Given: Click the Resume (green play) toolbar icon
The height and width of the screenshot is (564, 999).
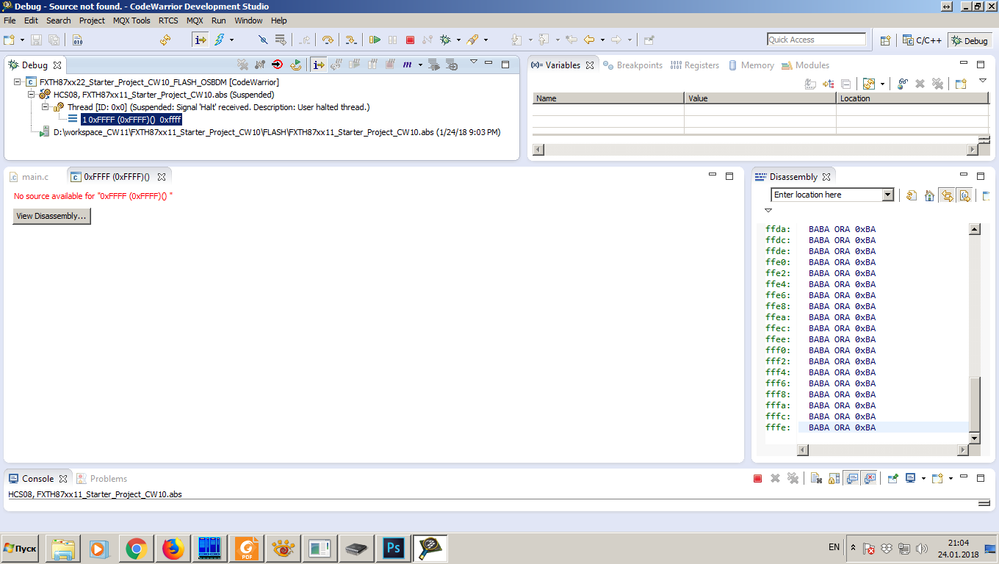Looking at the screenshot, I should [375, 40].
